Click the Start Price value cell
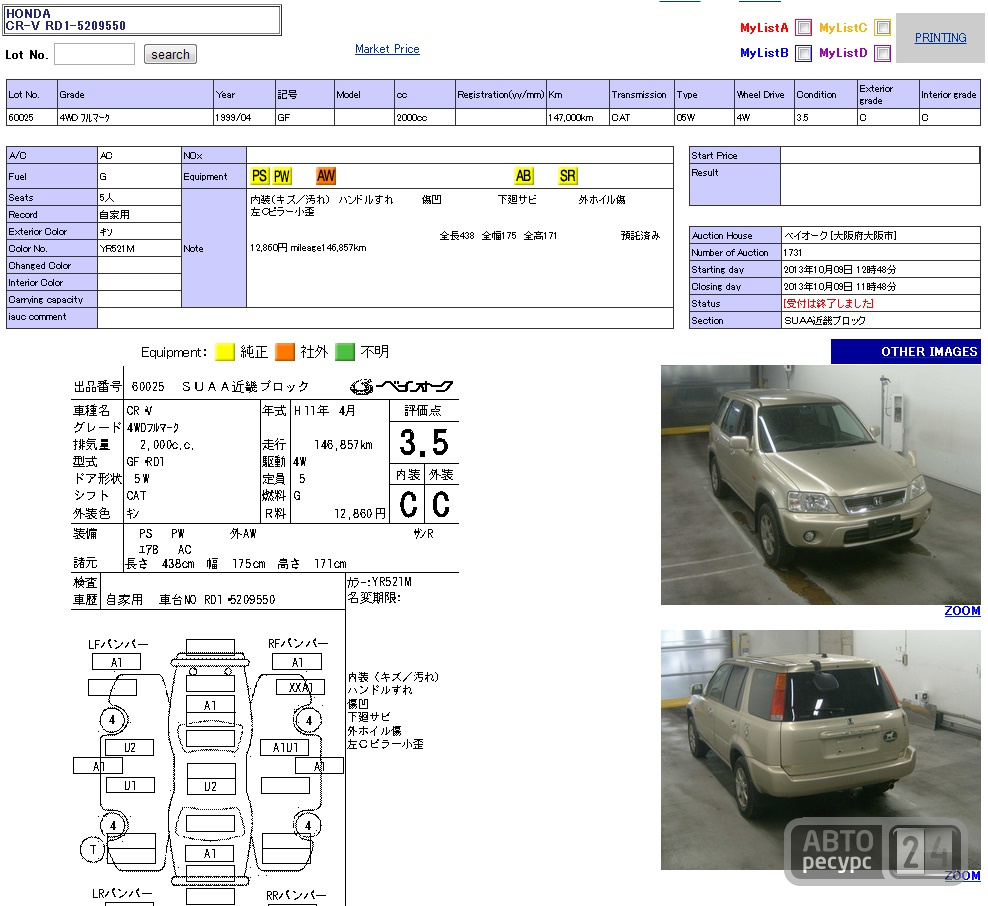 click(880, 155)
